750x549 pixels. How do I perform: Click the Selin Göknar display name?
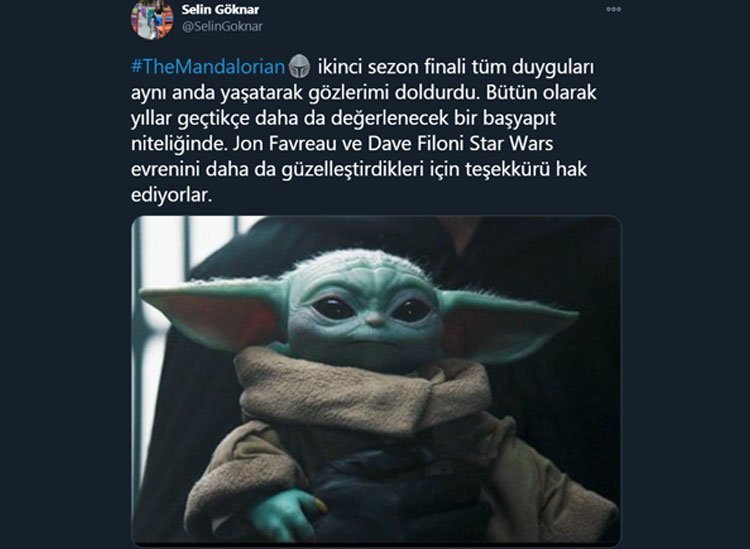coord(220,9)
